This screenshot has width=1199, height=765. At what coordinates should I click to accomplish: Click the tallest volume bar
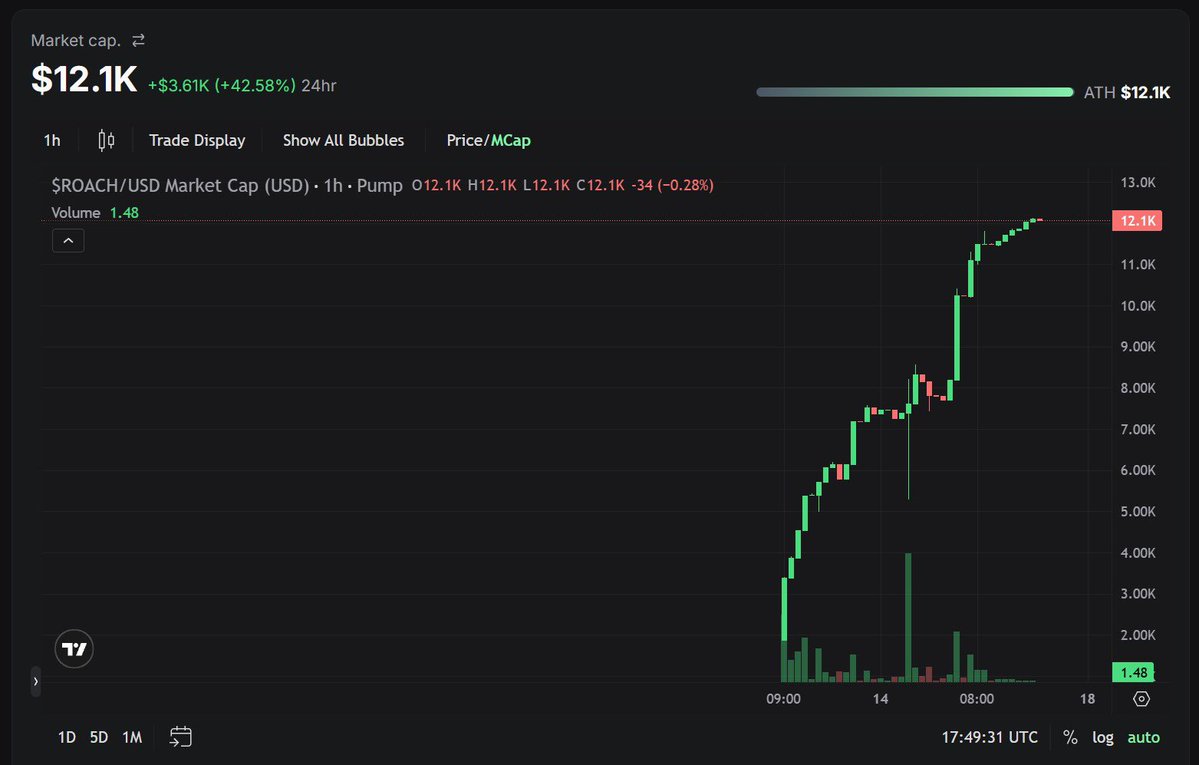tap(908, 617)
